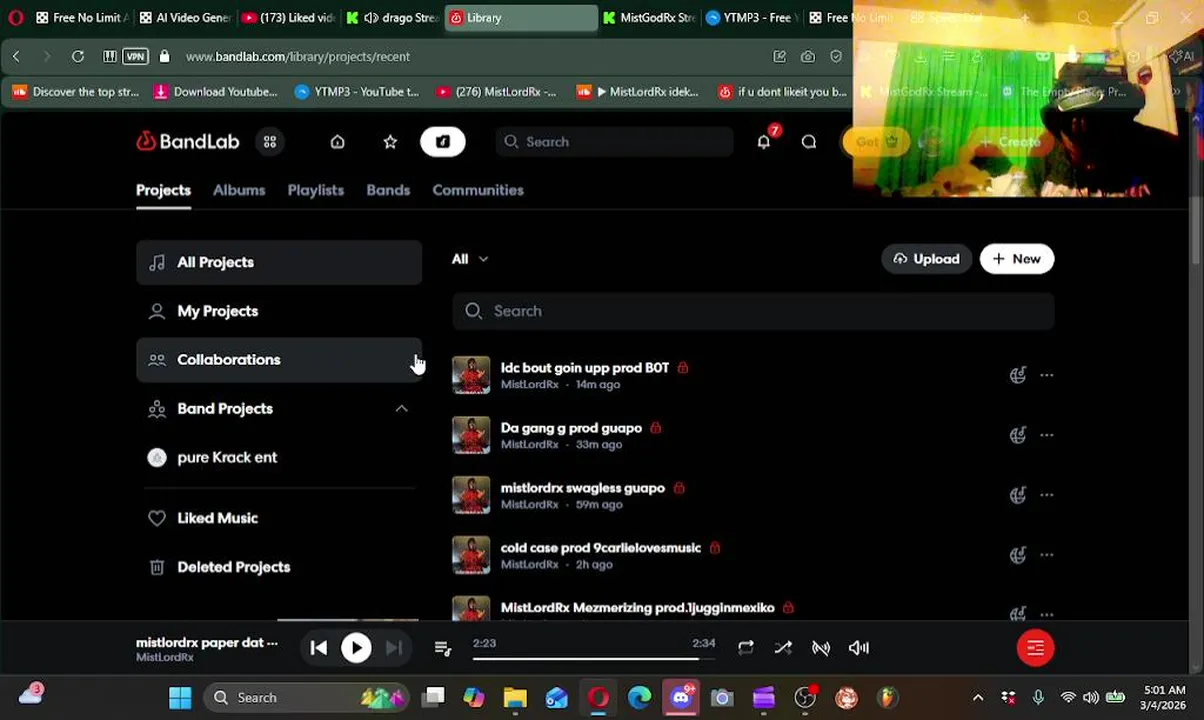
Task: Open 'mistlordrx swagless guapo' project
Action: (582, 488)
